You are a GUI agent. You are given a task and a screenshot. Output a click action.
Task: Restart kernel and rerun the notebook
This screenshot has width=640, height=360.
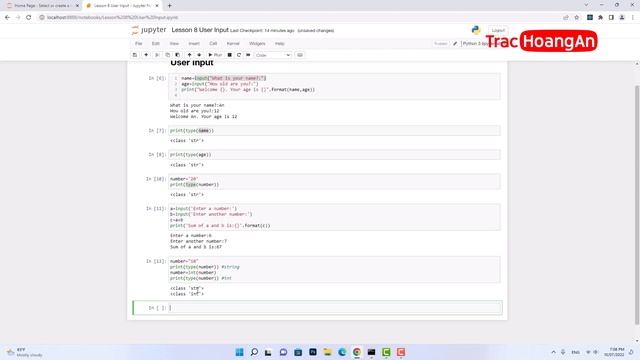click(248, 55)
